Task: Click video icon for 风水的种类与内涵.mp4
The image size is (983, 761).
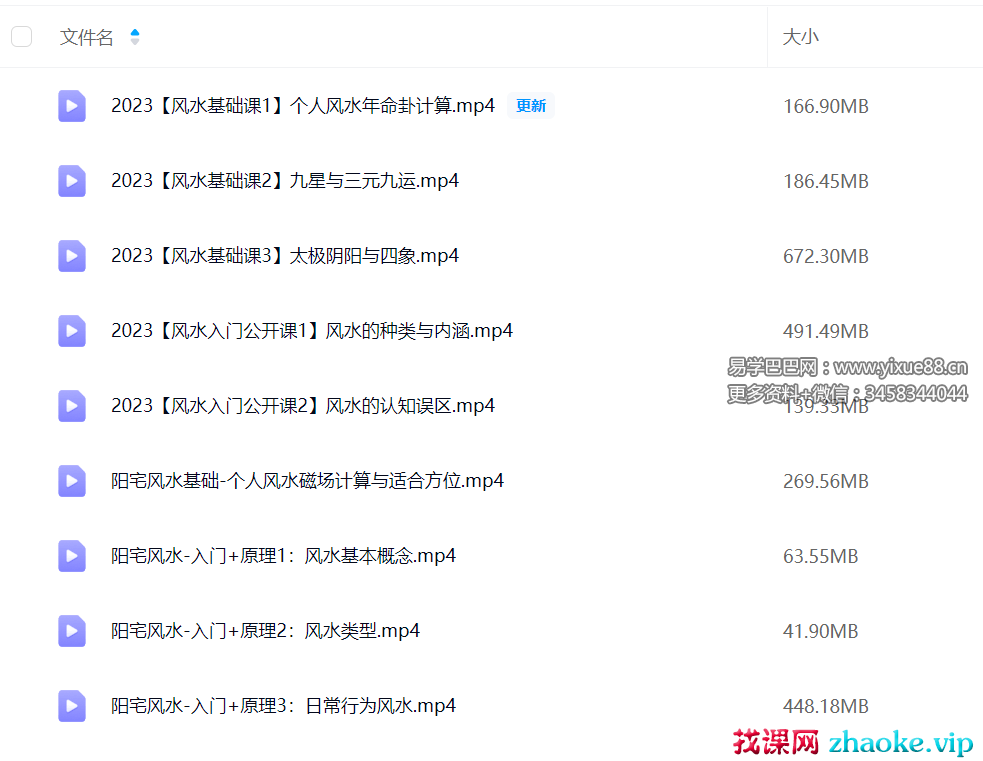Action: [x=71, y=331]
